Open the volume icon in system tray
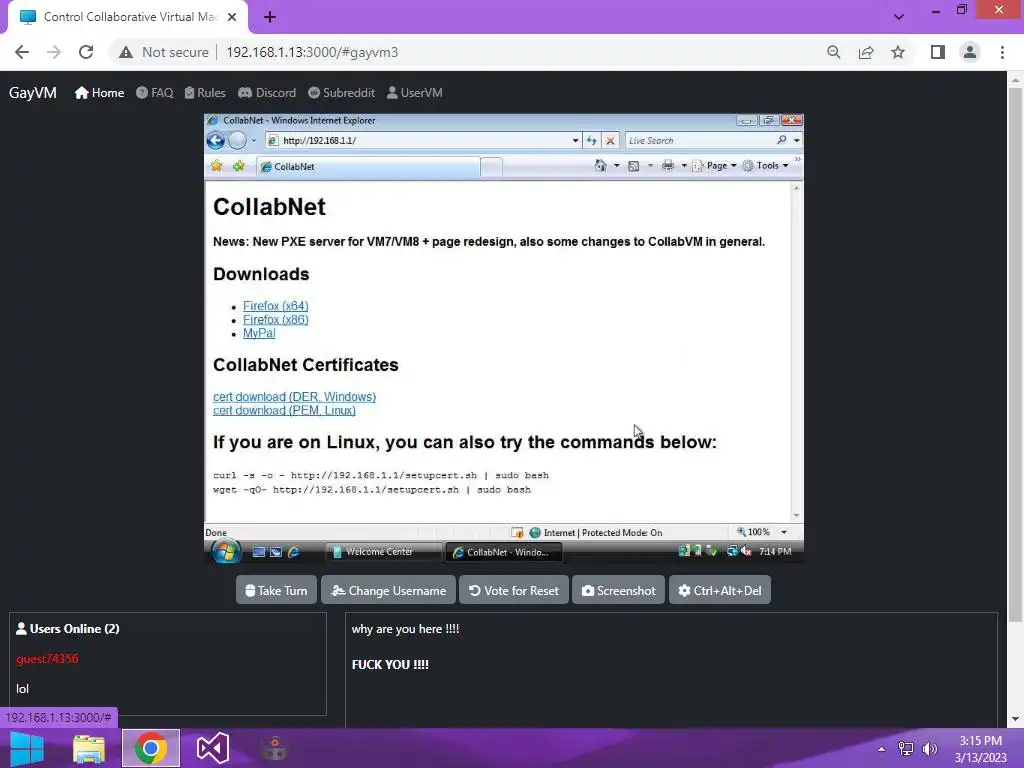Screen dimensions: 1024x768 tap(929, 749)
